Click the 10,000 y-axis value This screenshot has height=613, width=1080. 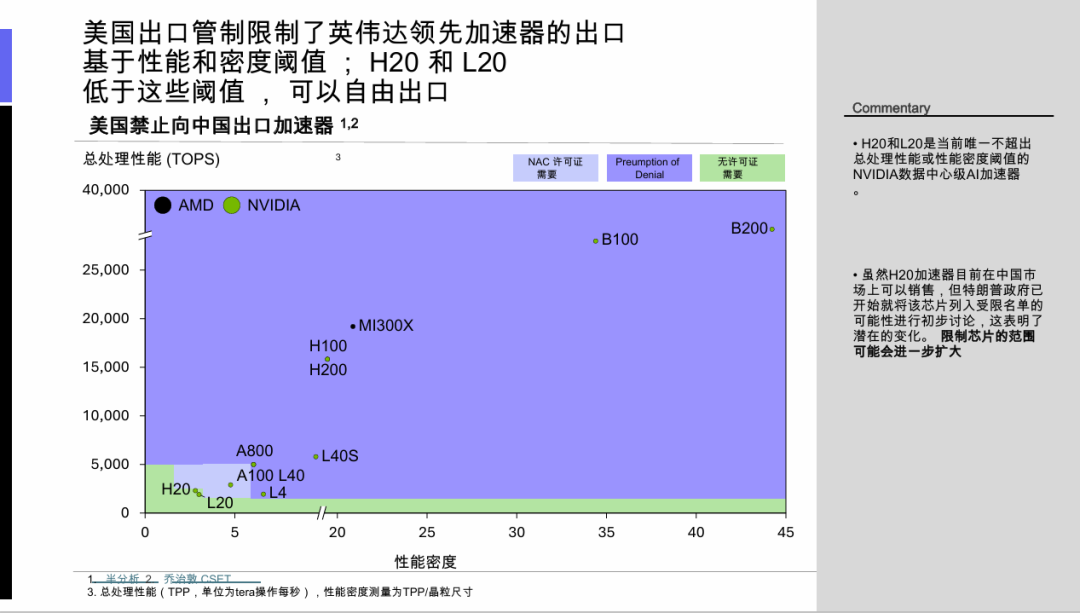[105, 415]
